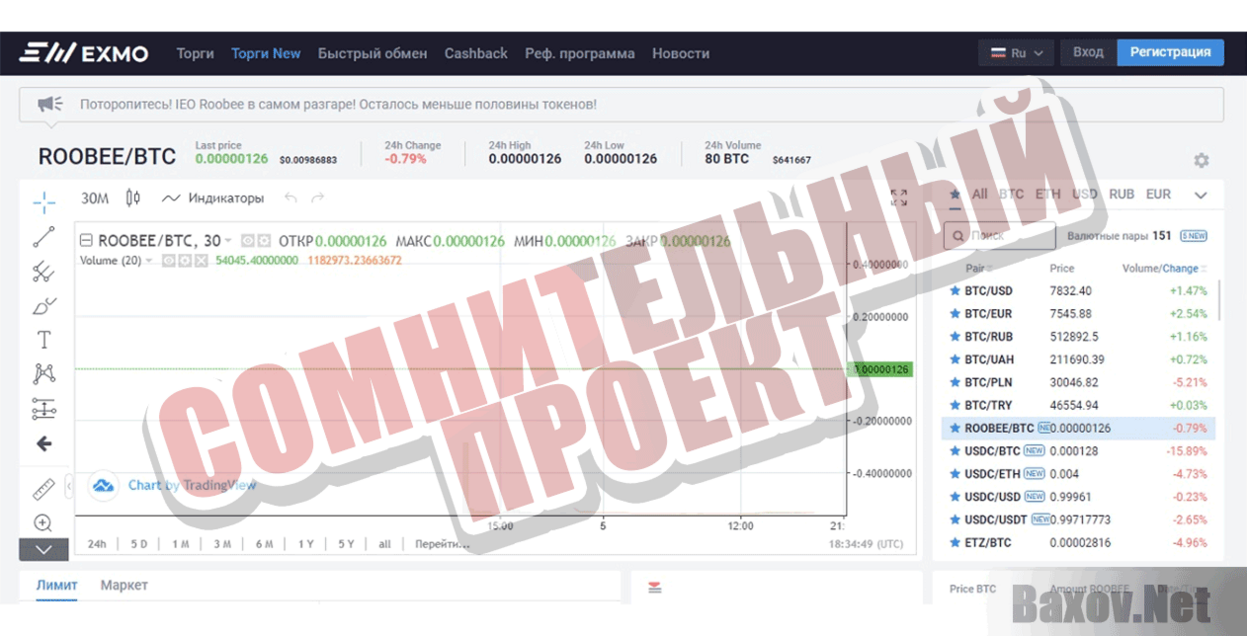1247x636 pixels.
Task: Toggle favorite star for BTC/EUR
Action: point(954,314)
